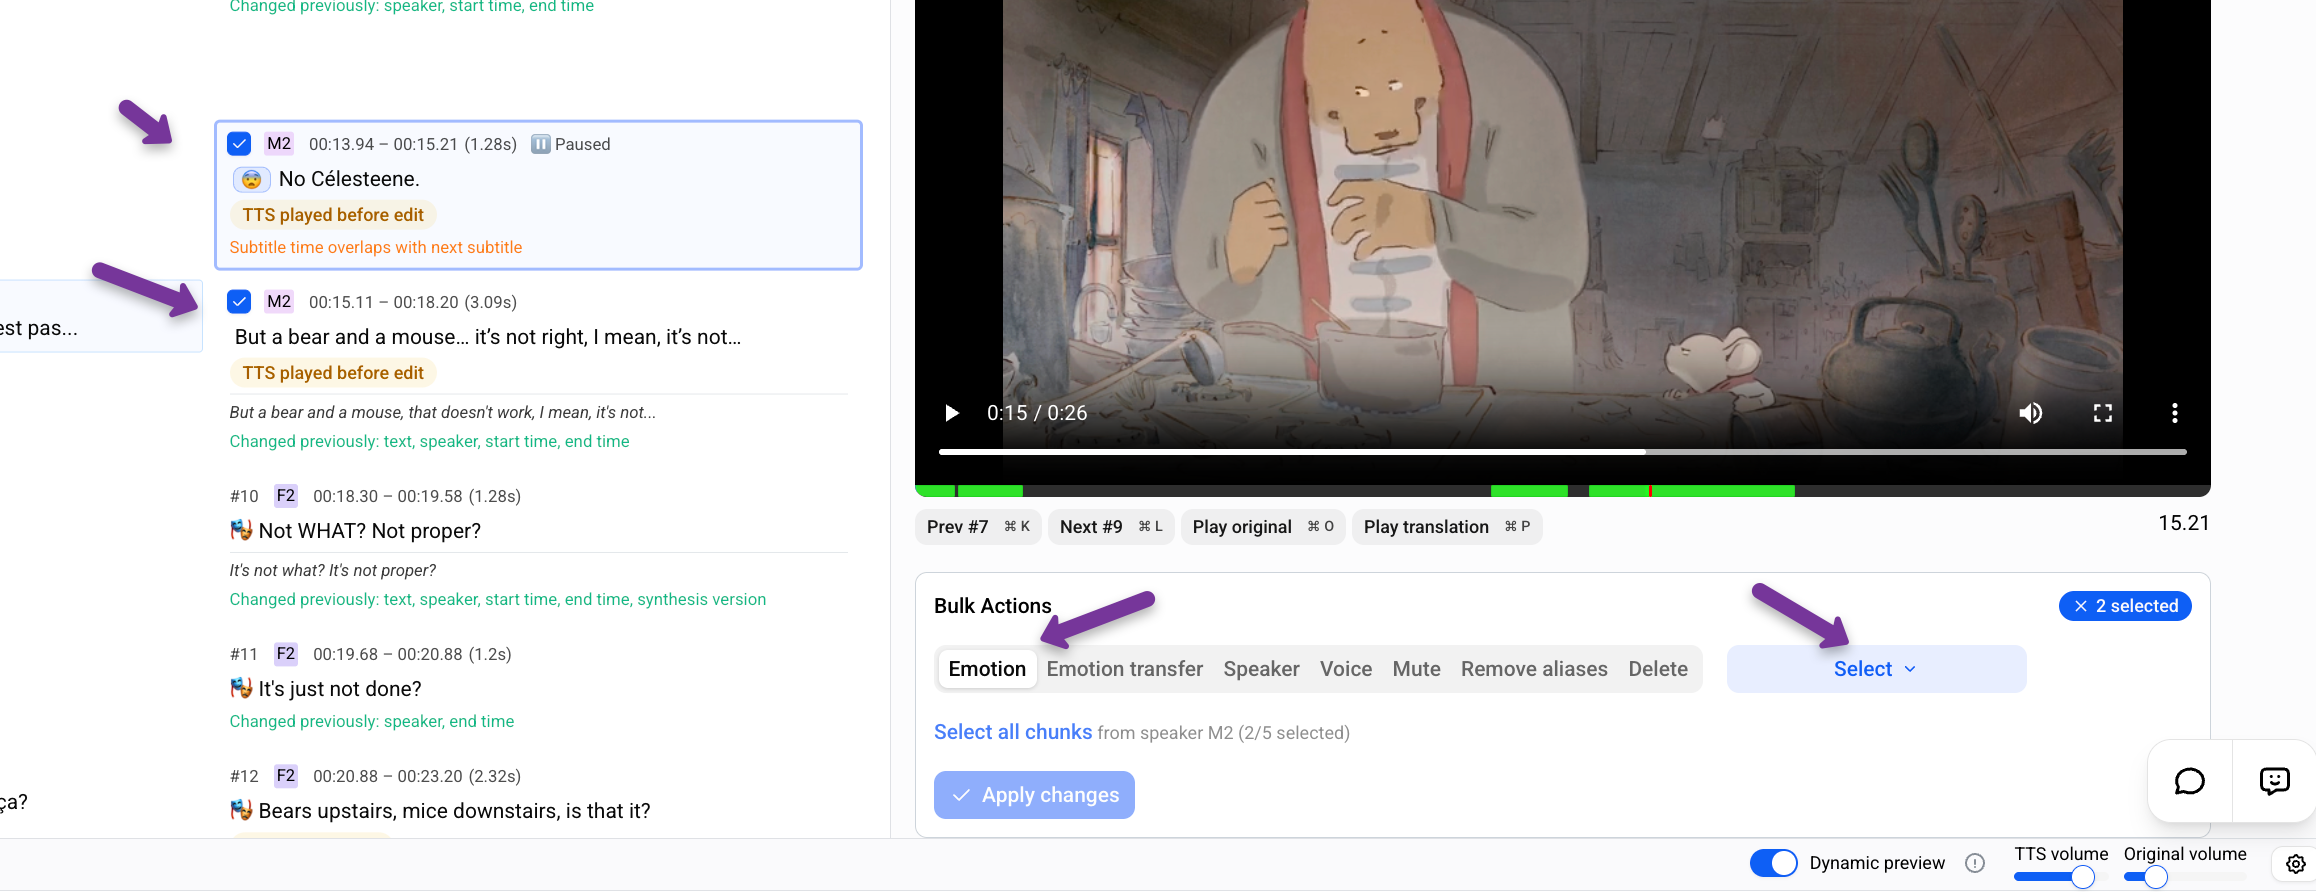Open video player more options menu
The height and width of the screenshot is (892, 2316).
[2174, 413]
